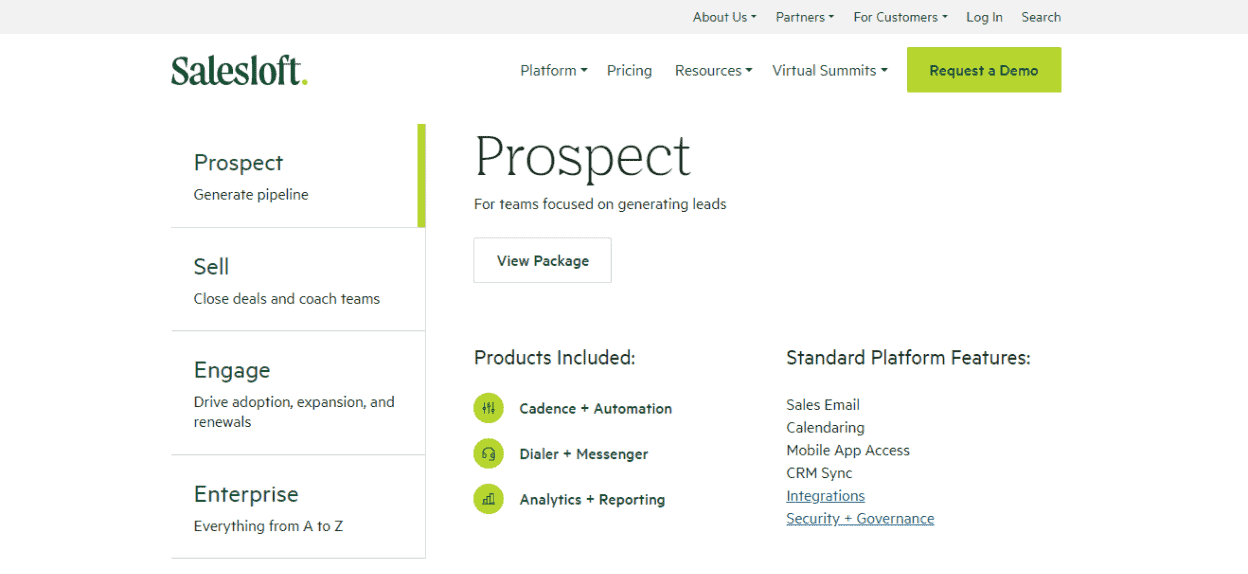Click the Analytics + Reporting chart icon
Viewport: 1248px width, 574px height.
489,499
